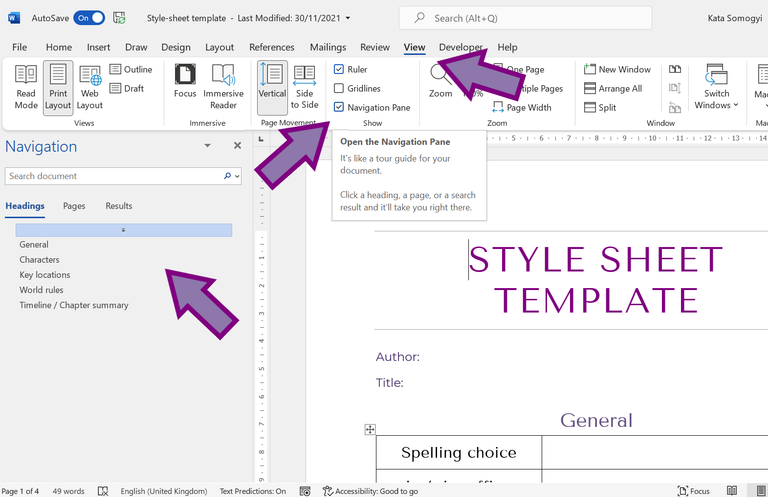Open the References tab
The image size is (768, 497).
[x=272, y=47]
